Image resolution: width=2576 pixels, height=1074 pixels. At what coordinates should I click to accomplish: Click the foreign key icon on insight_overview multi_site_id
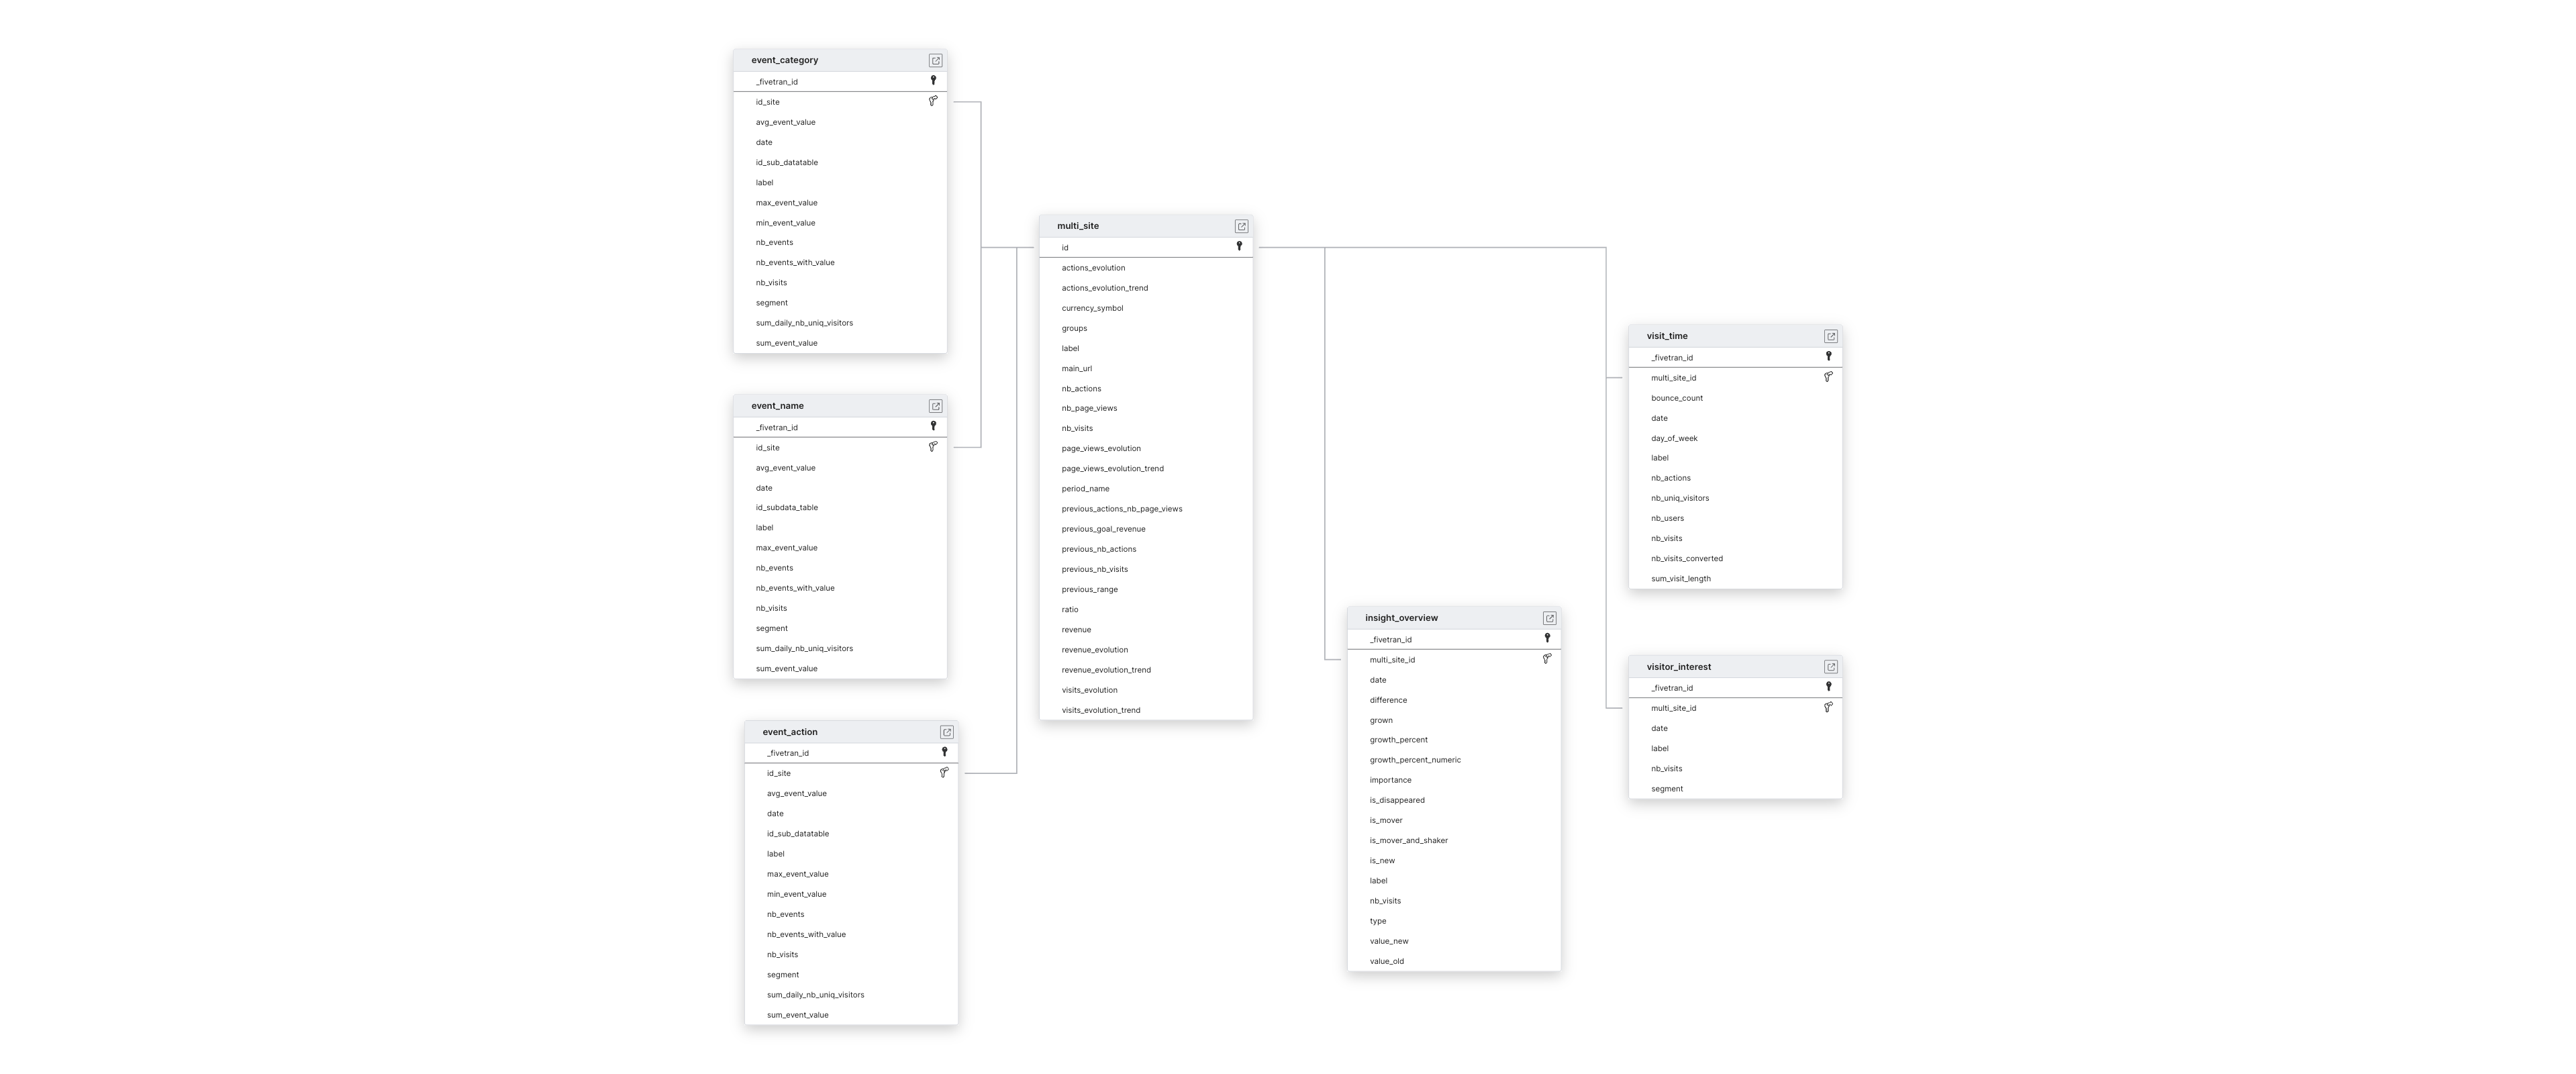(x=1546, y=658)
